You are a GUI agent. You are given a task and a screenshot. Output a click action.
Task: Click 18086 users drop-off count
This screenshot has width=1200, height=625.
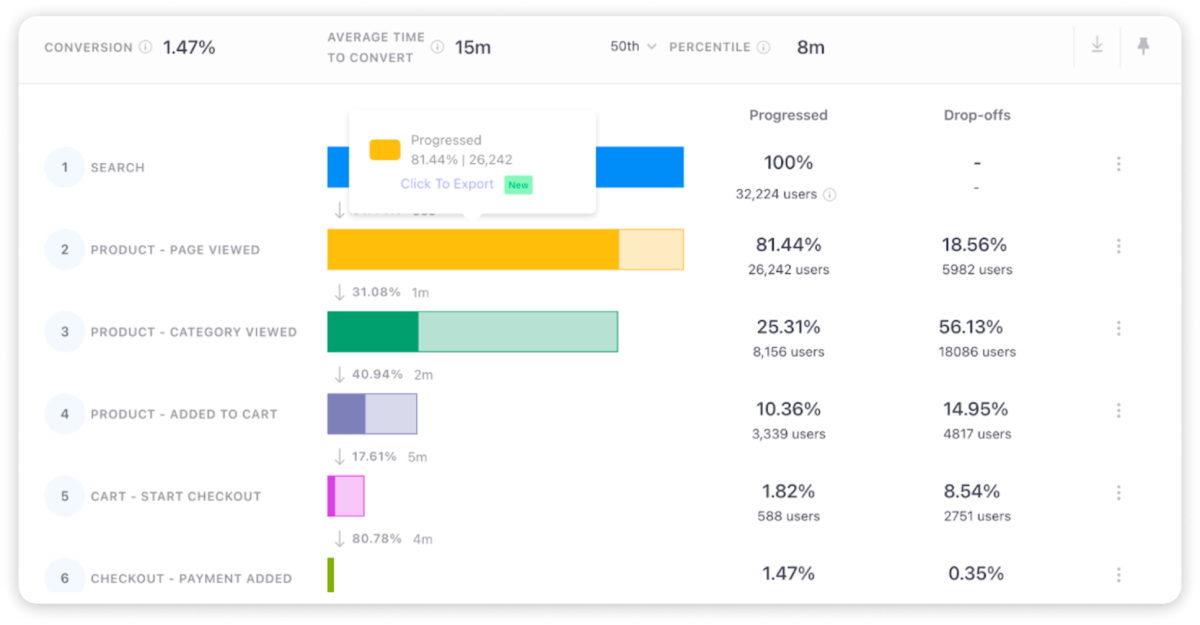coord(977,352)
